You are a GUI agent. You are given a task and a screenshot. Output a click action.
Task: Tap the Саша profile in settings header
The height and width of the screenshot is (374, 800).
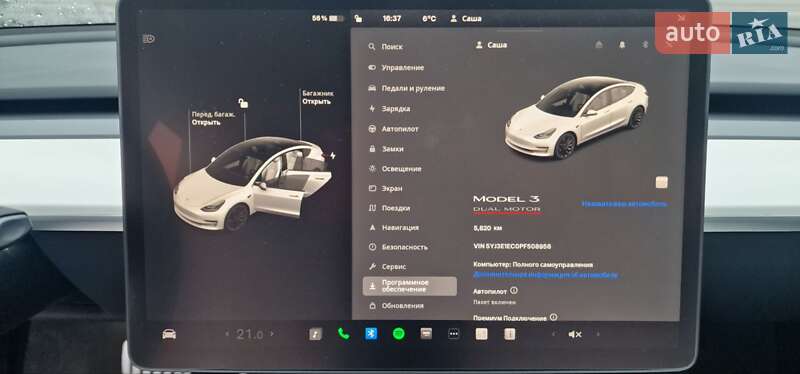(x=491, y=45)
